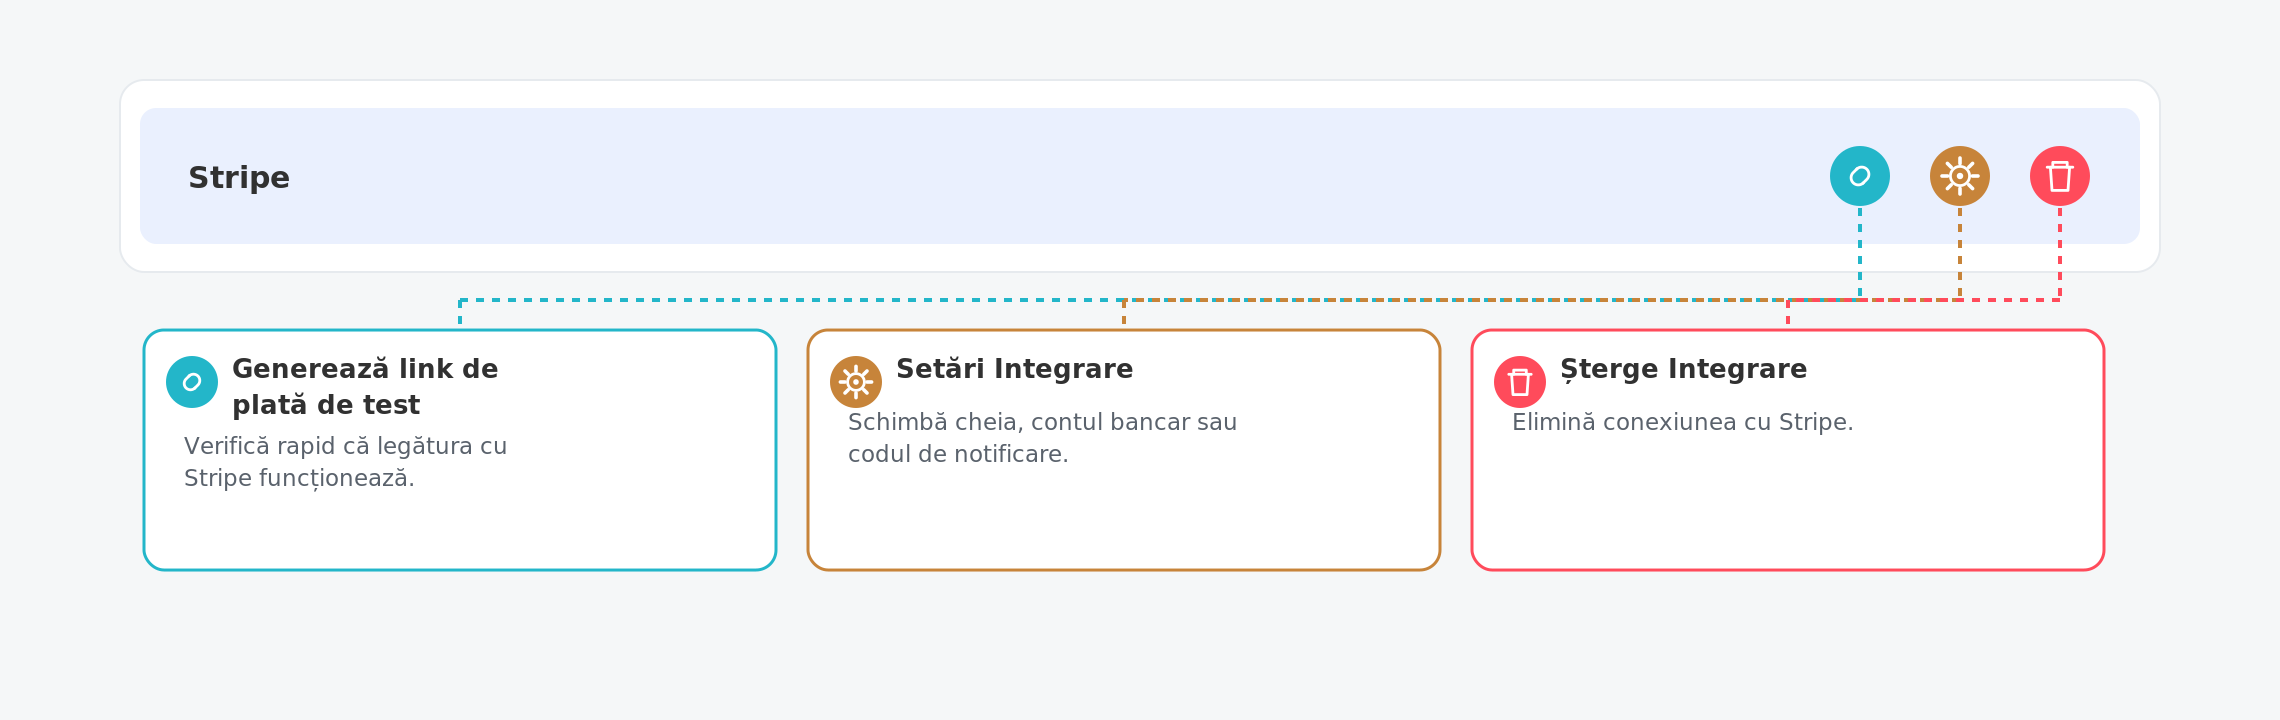Click the gear icon beside Setări Integrare
2280x720 pixels.
pyautogui.click(x=856, y=382)
